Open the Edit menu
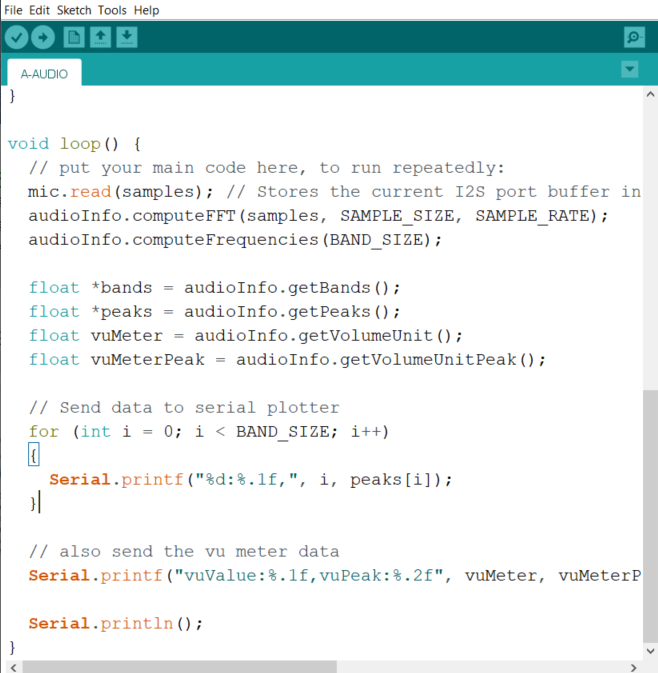Viewport: 658px width, 673px height. (39, 10)
